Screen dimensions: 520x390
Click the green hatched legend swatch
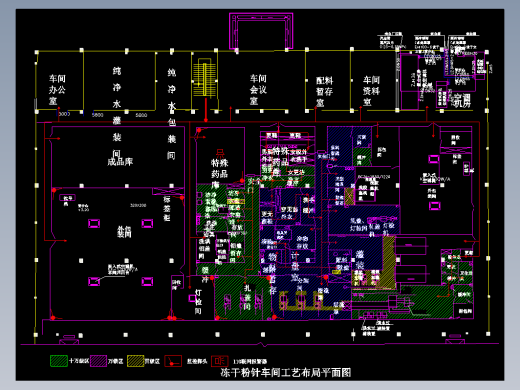pos(59,361)
